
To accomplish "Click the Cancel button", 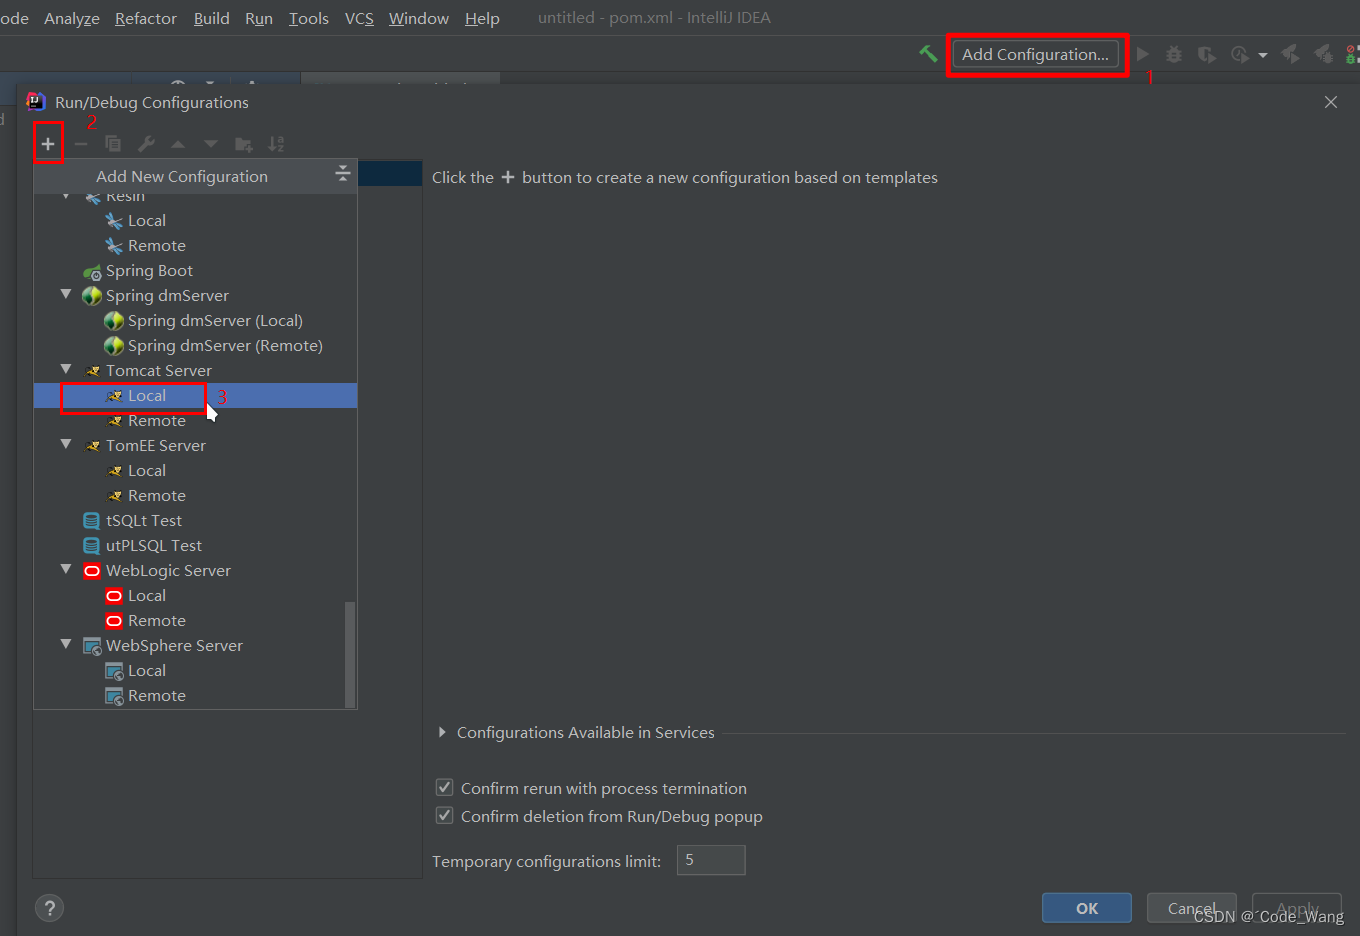I will click(x=1192, y=908).
